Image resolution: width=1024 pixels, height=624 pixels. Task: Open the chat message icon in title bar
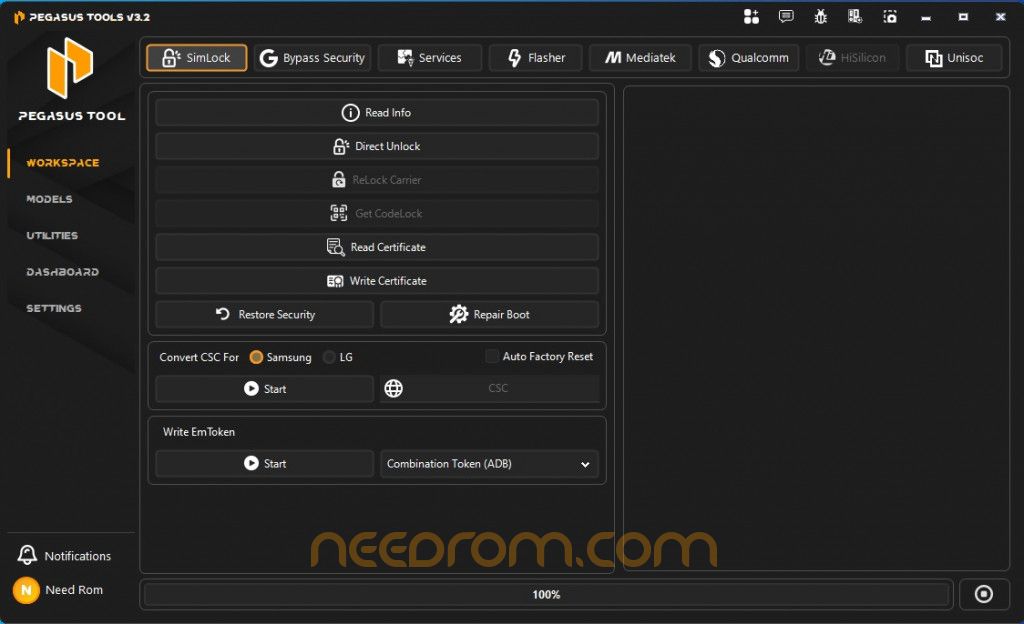coord(786,17)
